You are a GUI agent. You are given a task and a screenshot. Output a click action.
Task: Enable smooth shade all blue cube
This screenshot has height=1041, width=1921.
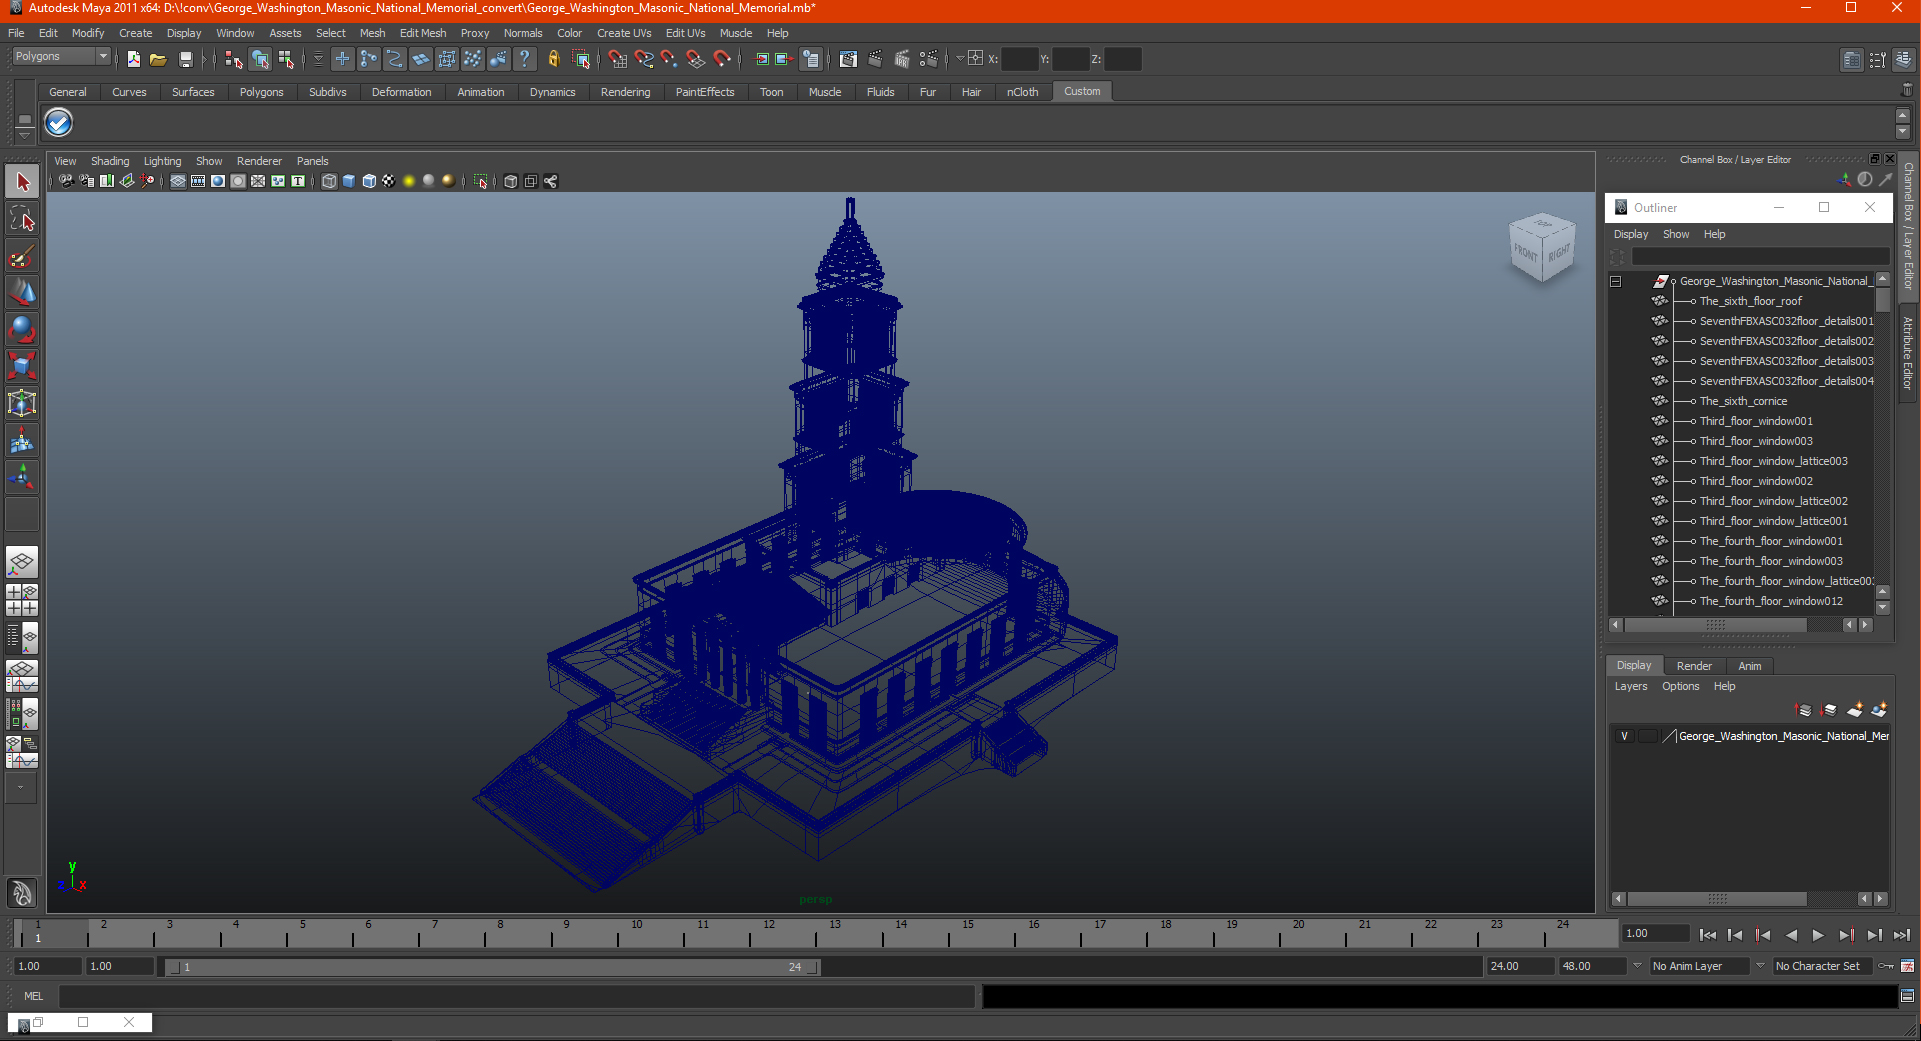349,181
